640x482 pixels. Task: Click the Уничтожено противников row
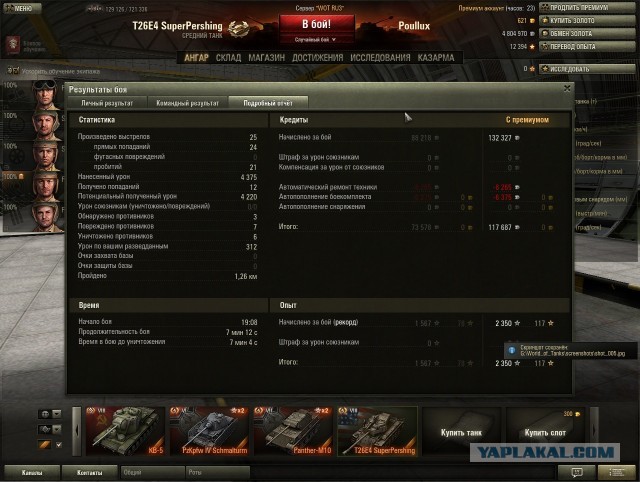pyautogui.click(x=167, y=236)
